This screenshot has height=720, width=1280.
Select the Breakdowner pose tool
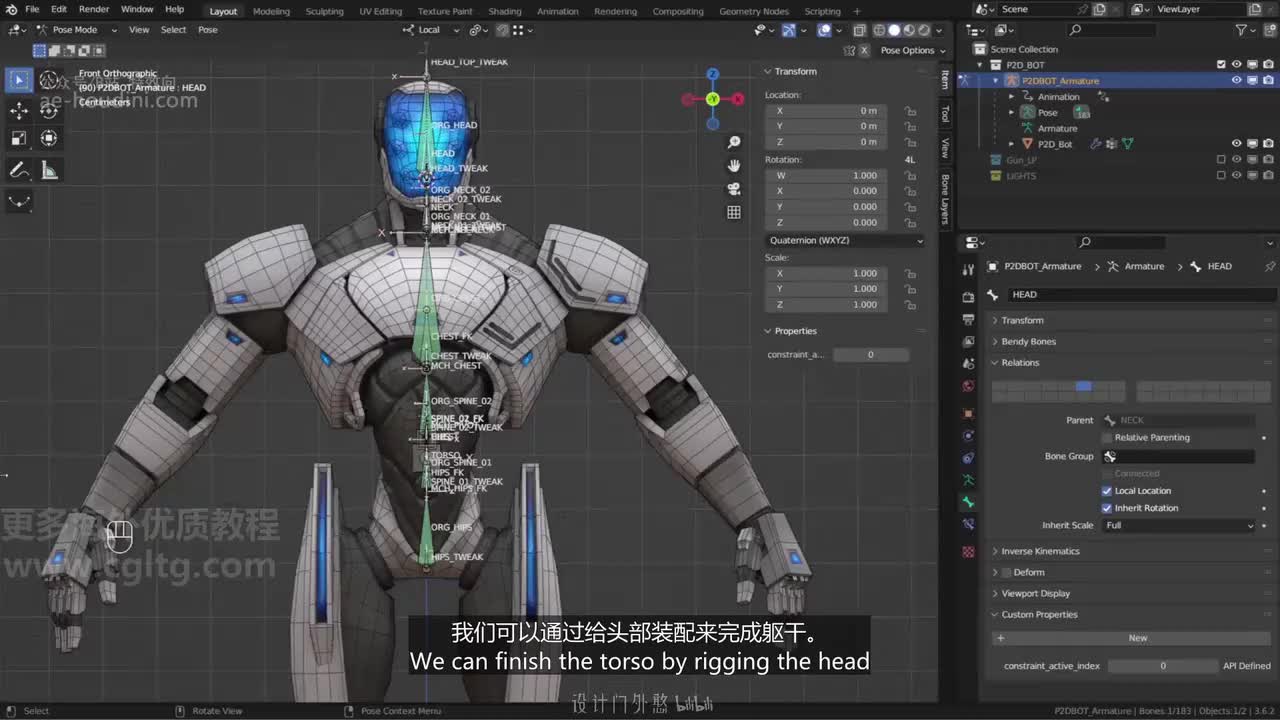pyautogui.click(x=19, y=202)
